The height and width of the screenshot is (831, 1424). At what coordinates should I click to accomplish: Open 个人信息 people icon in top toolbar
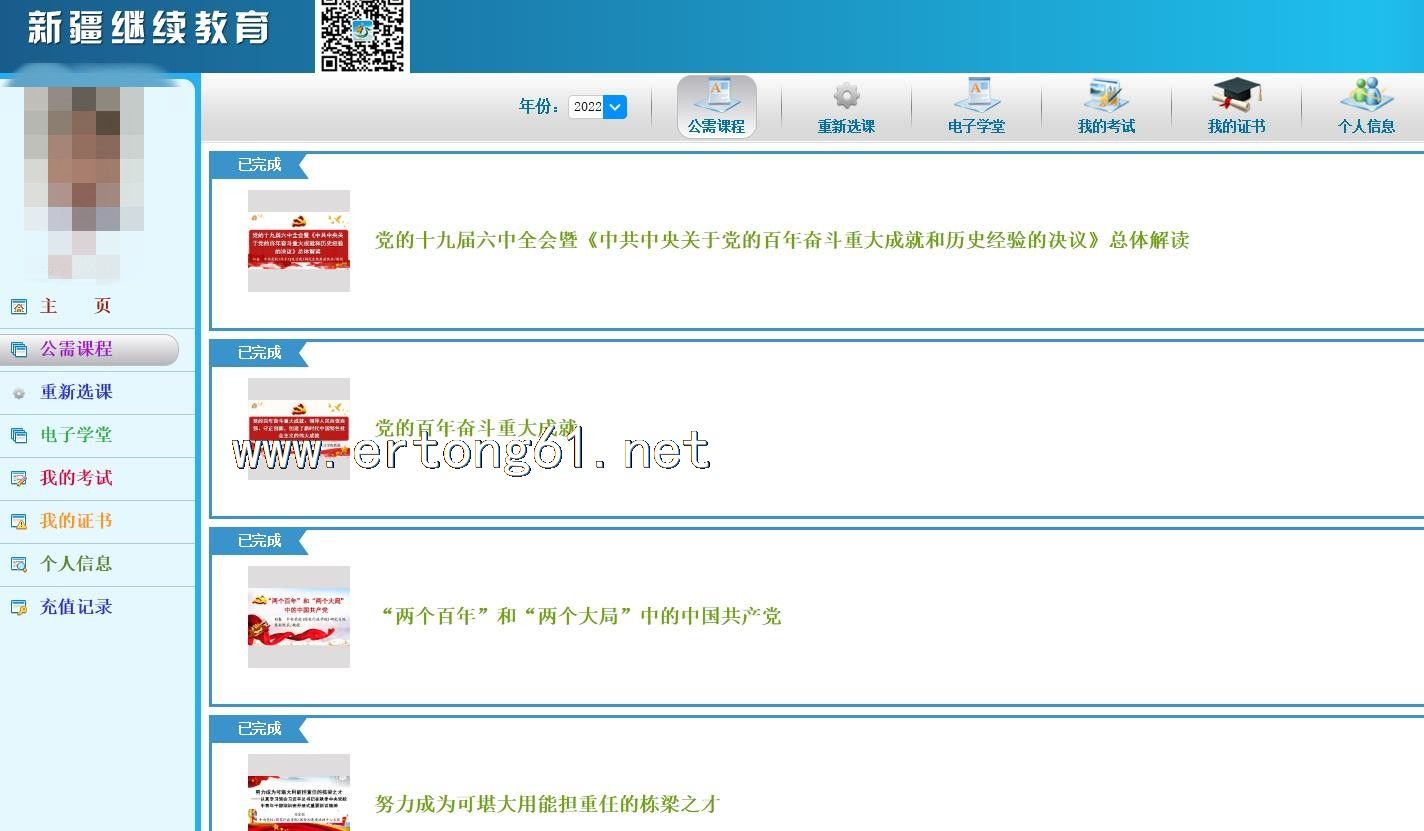point(1366,96)
